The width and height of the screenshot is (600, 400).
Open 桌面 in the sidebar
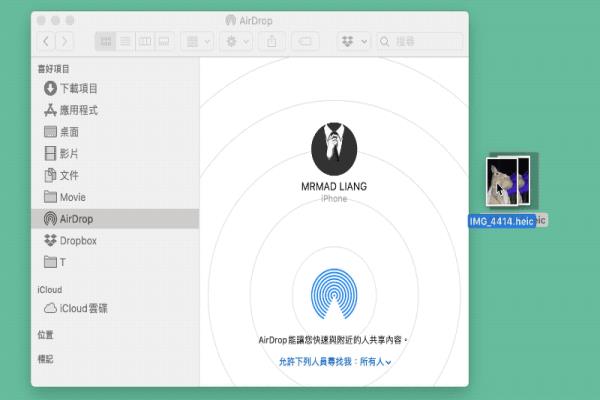point(115,132)
